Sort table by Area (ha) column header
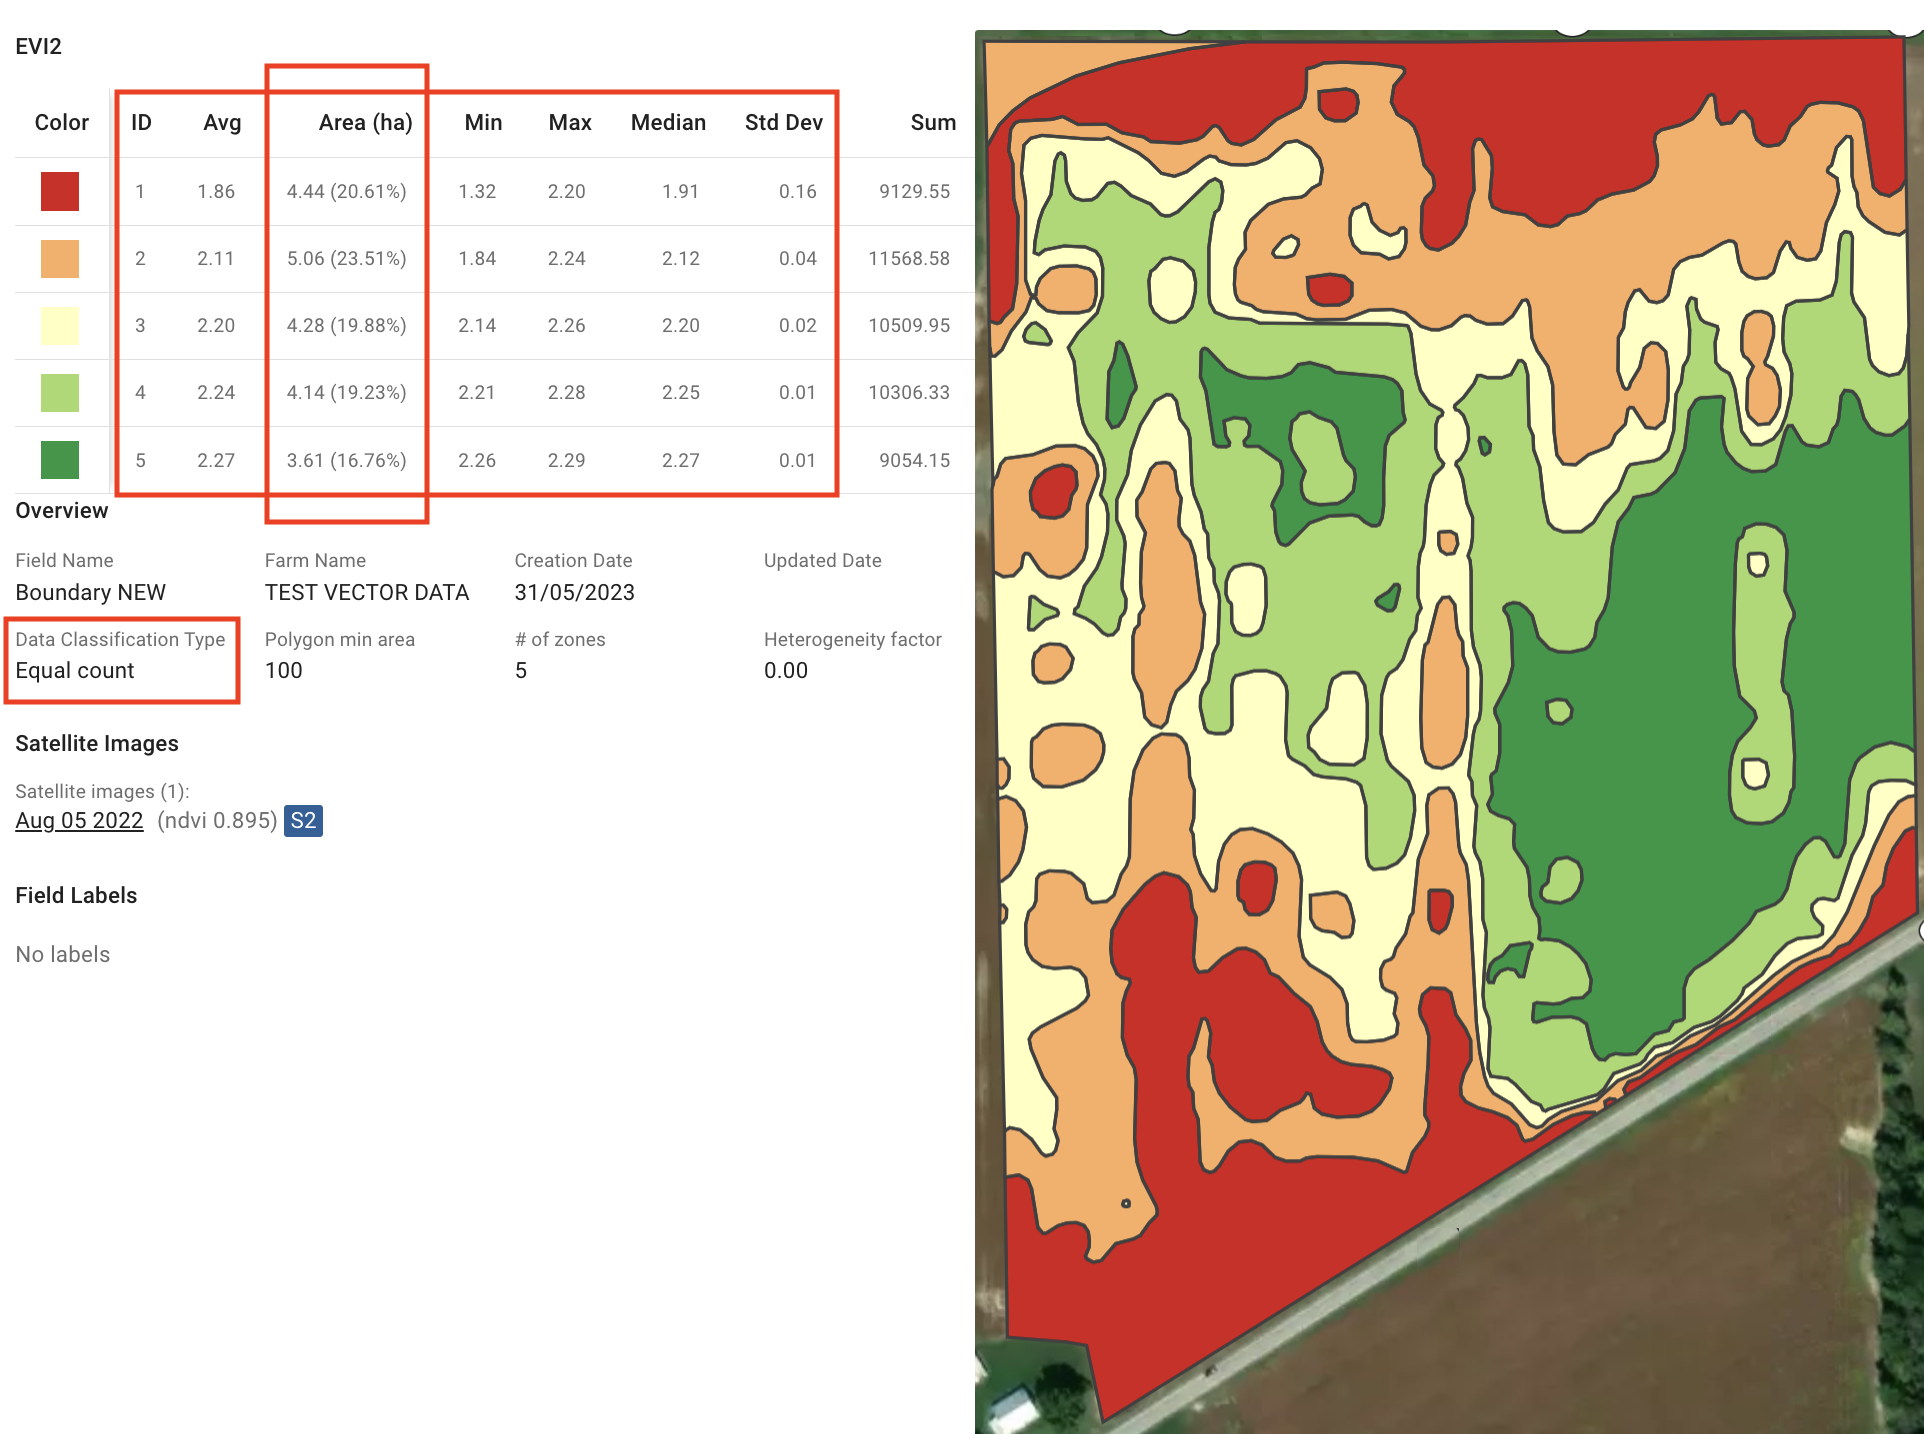This screenshot has height=1434, width=1924. click(365, 123)
